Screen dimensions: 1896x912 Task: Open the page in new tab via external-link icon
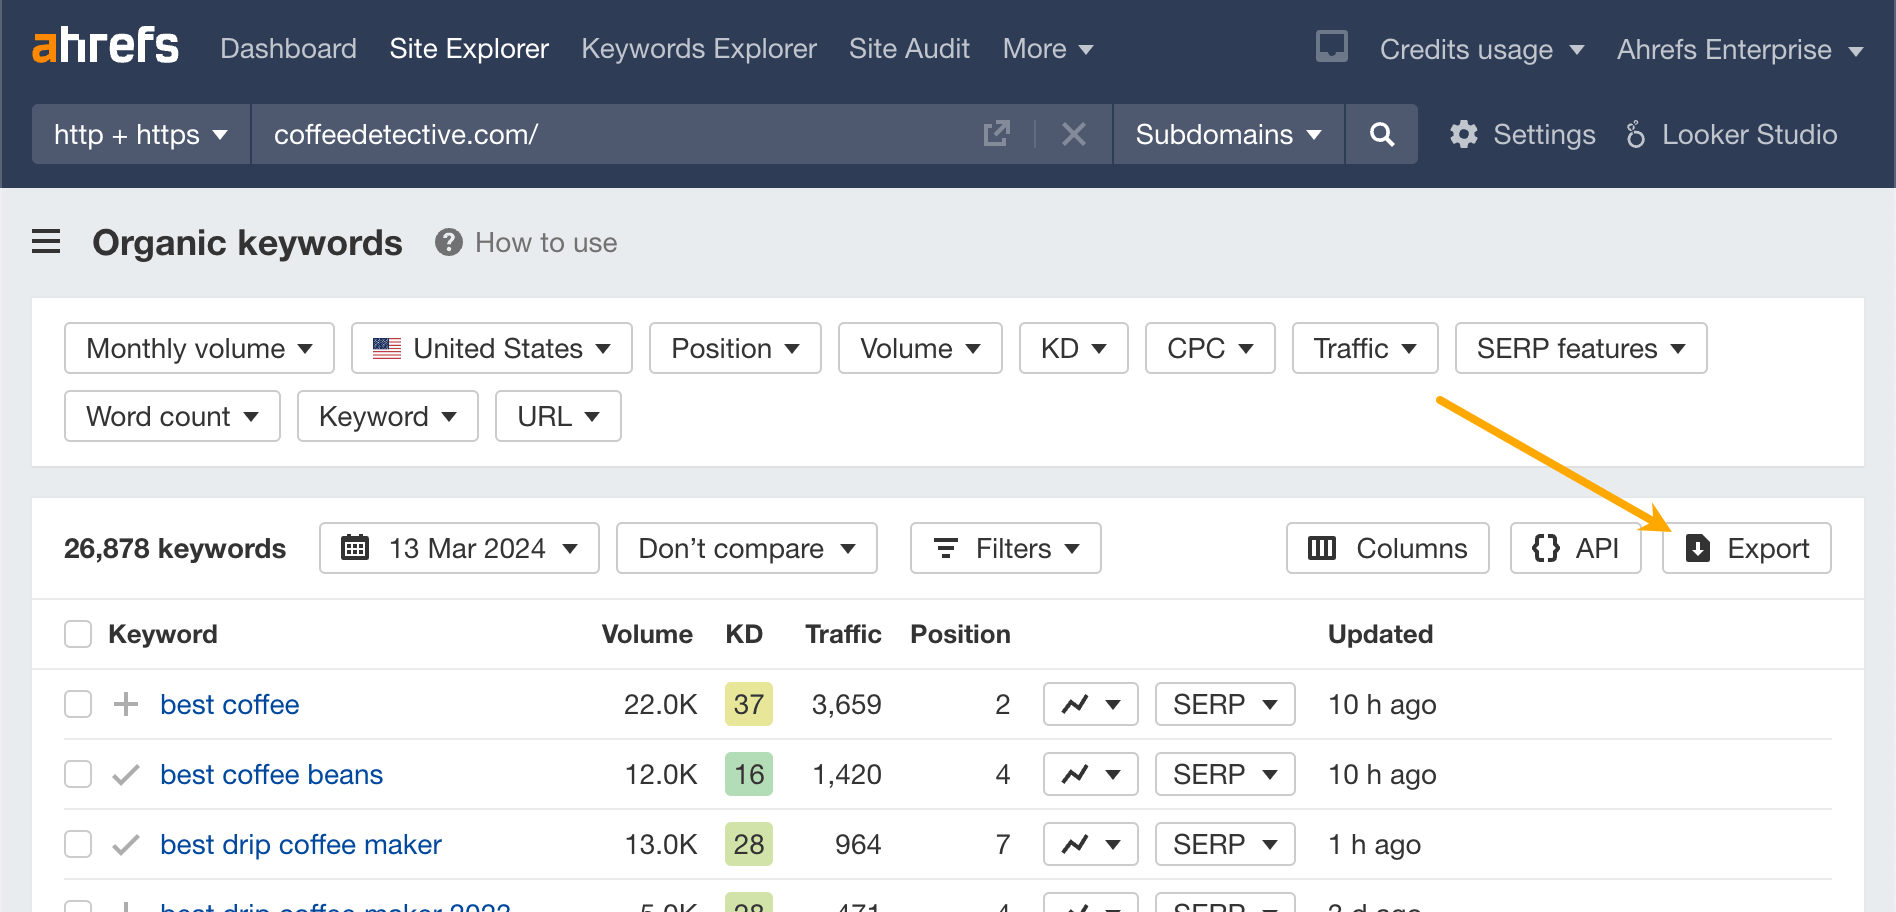click(996, 132)
